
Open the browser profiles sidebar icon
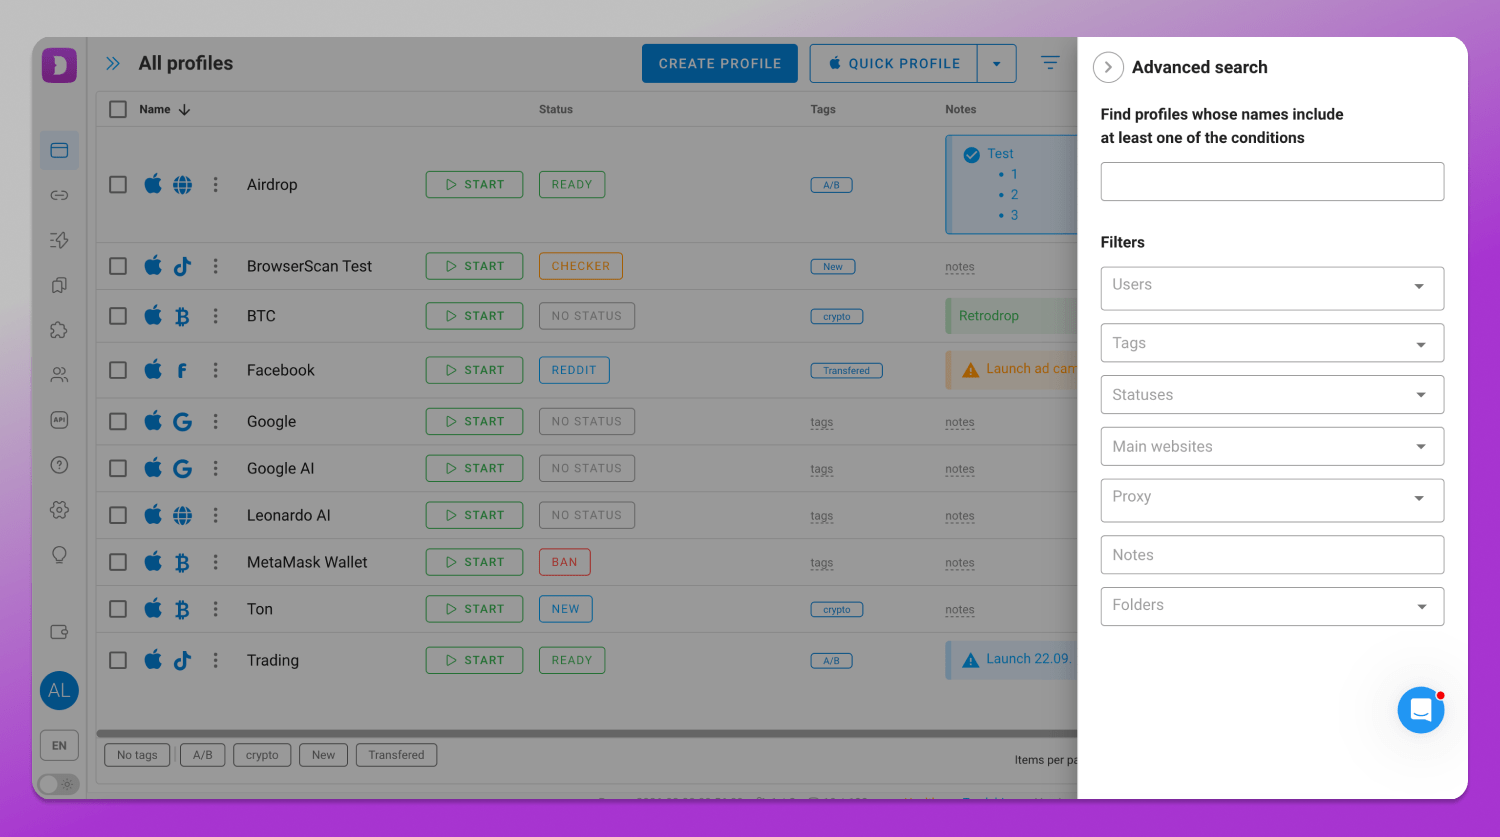pos(59,150)
